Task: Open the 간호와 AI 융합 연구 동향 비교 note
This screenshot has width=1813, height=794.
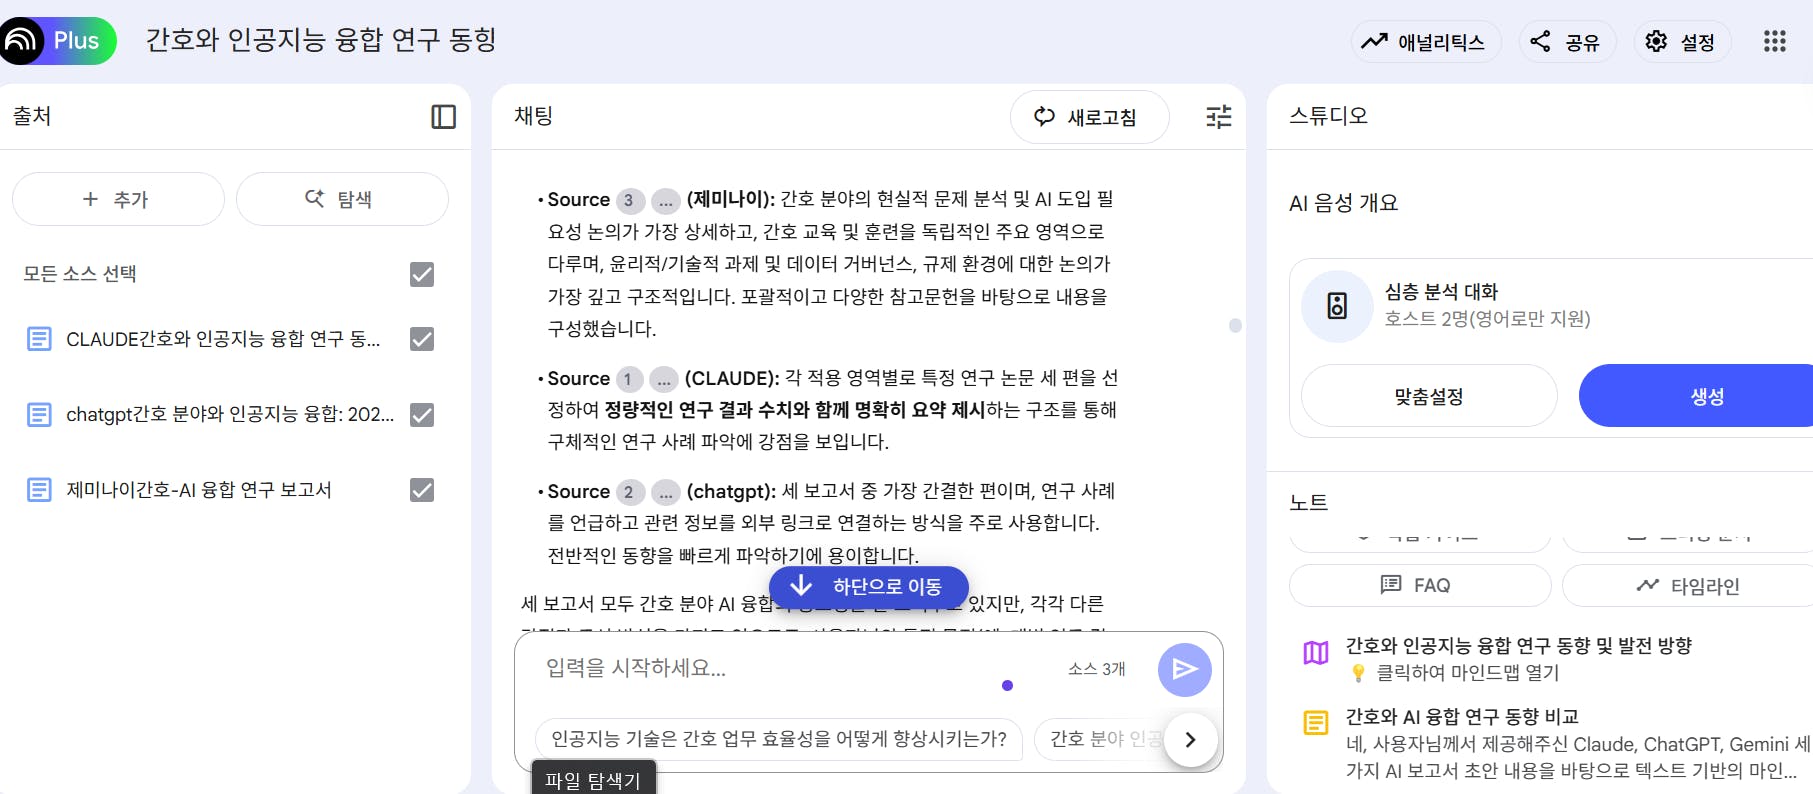Action: (x=1462, y=716)
